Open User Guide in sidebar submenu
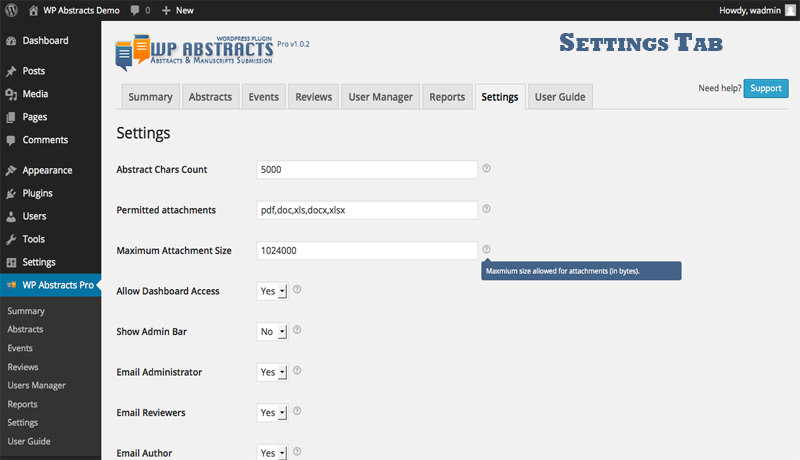 tap(29, 441)
